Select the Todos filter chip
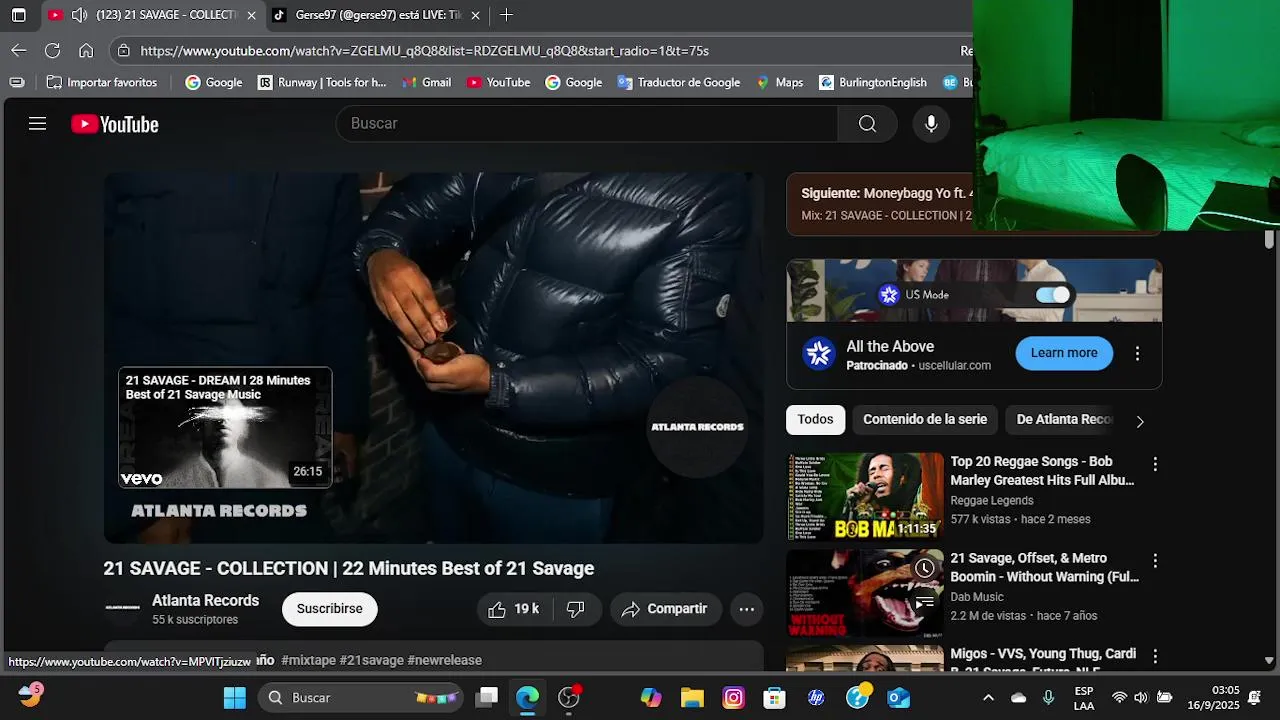 click(x=815, y=420)
